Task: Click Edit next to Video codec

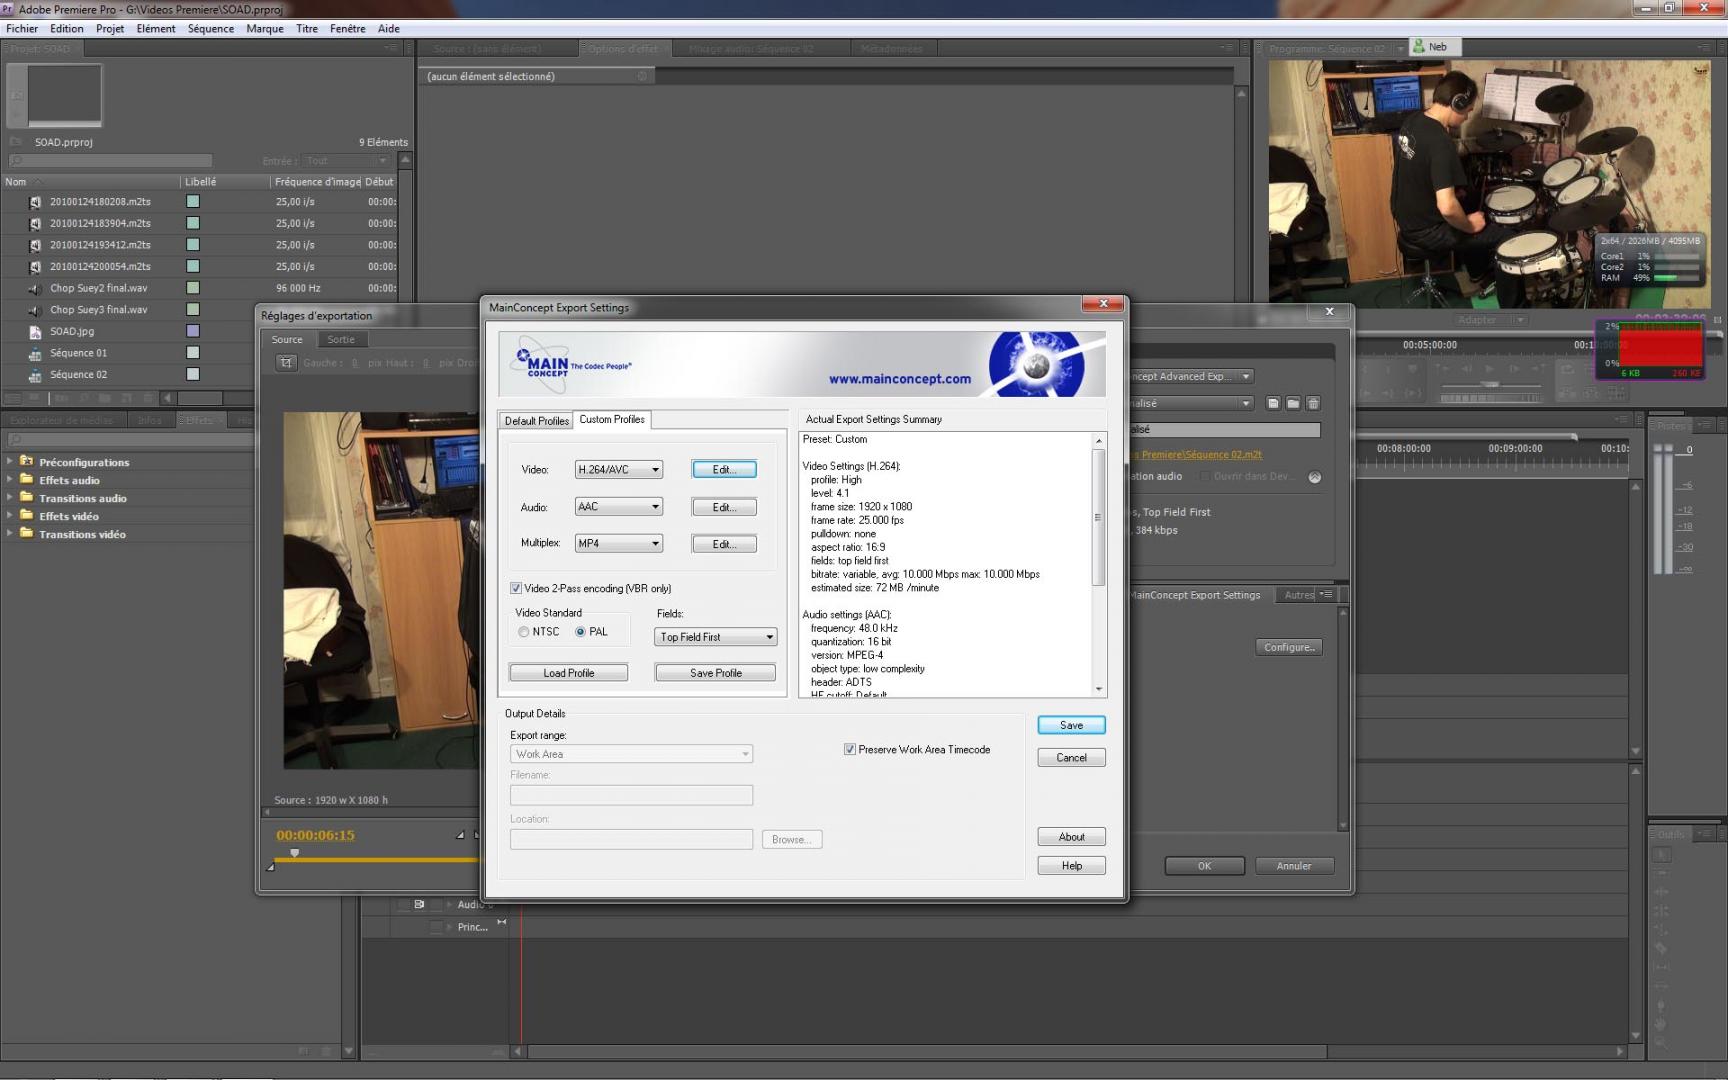Action: coord(724,469)
